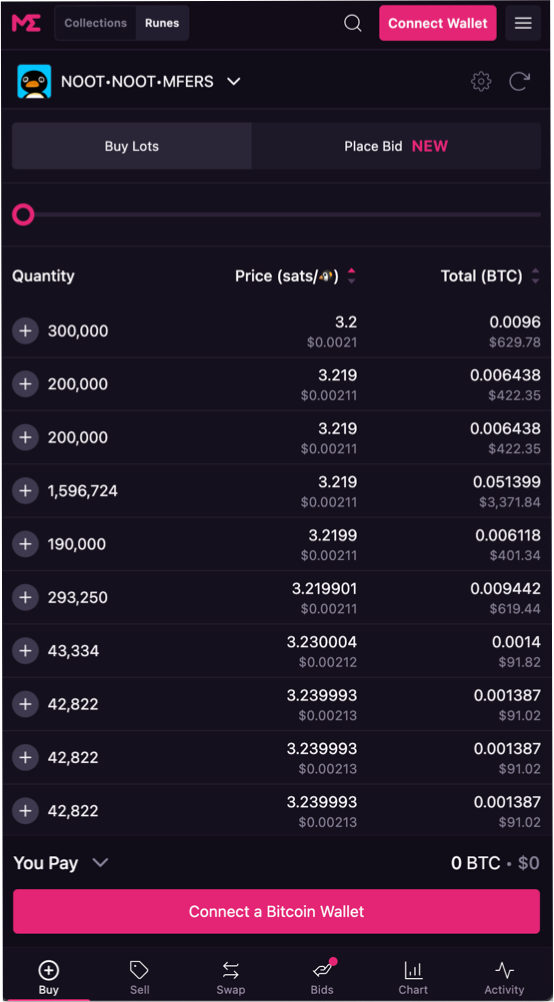Open the Bids hand icon
The height and width of the screenshot is (1002, 554).
point(323,970)
